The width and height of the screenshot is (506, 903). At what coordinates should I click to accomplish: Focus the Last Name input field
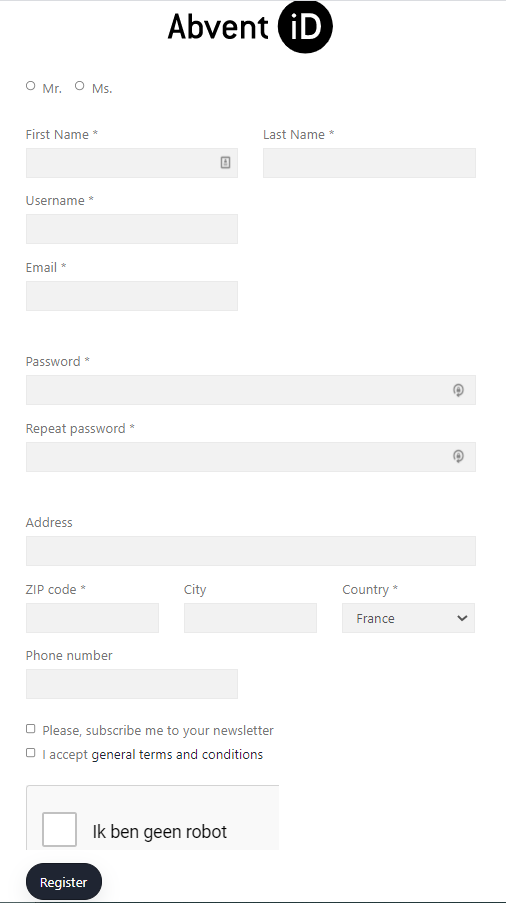(x=369, y=163)
